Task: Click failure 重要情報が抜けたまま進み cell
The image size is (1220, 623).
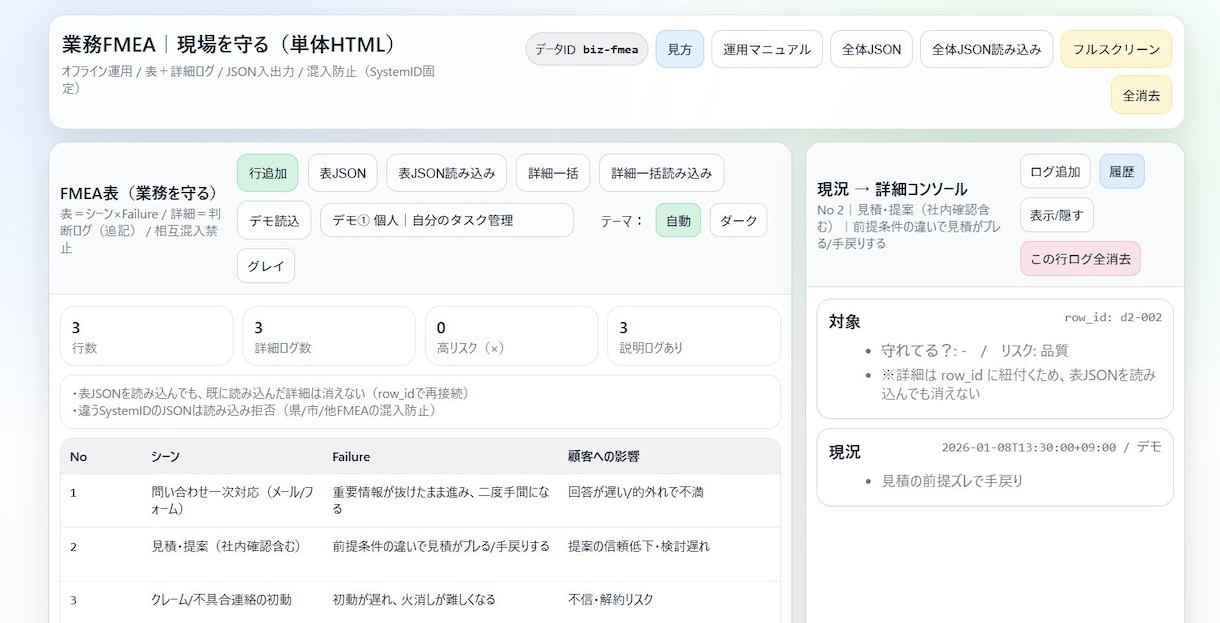Action: click(441, 500)
